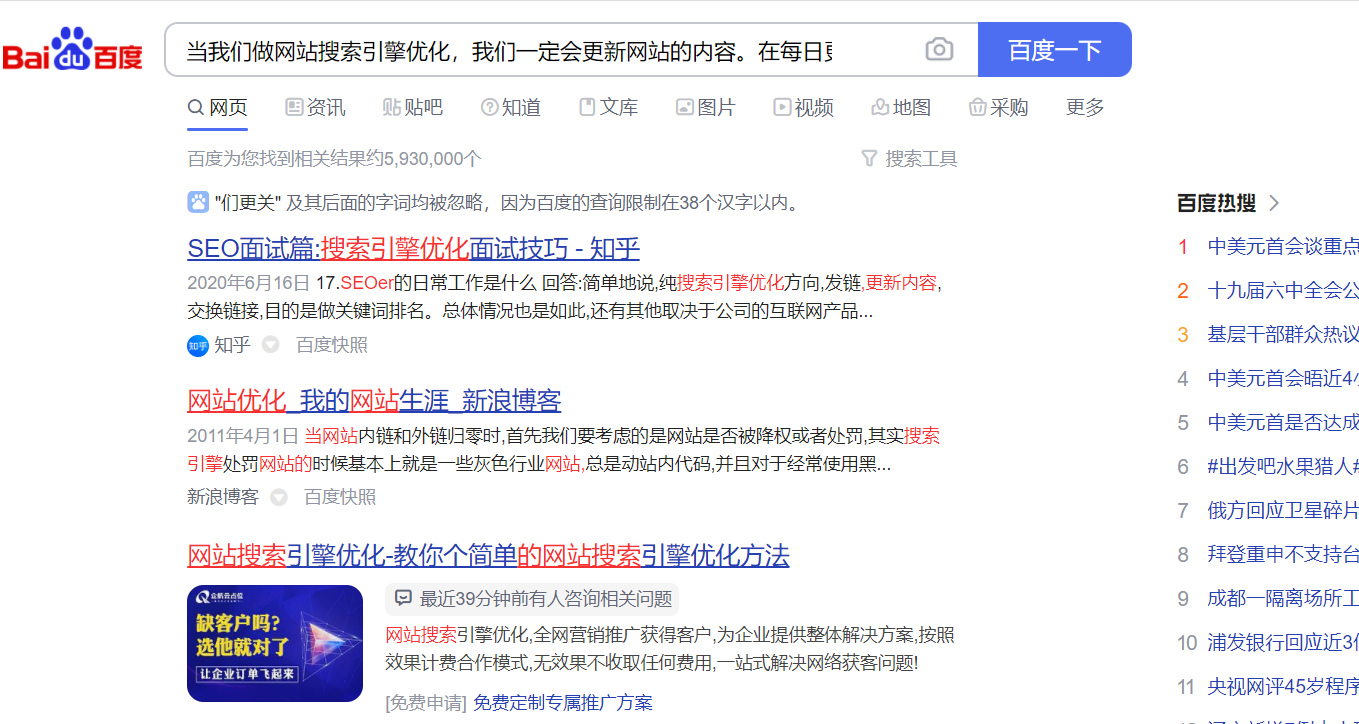Open the 采购 tab
This screenshot has width=1359, height=724.
998,107
